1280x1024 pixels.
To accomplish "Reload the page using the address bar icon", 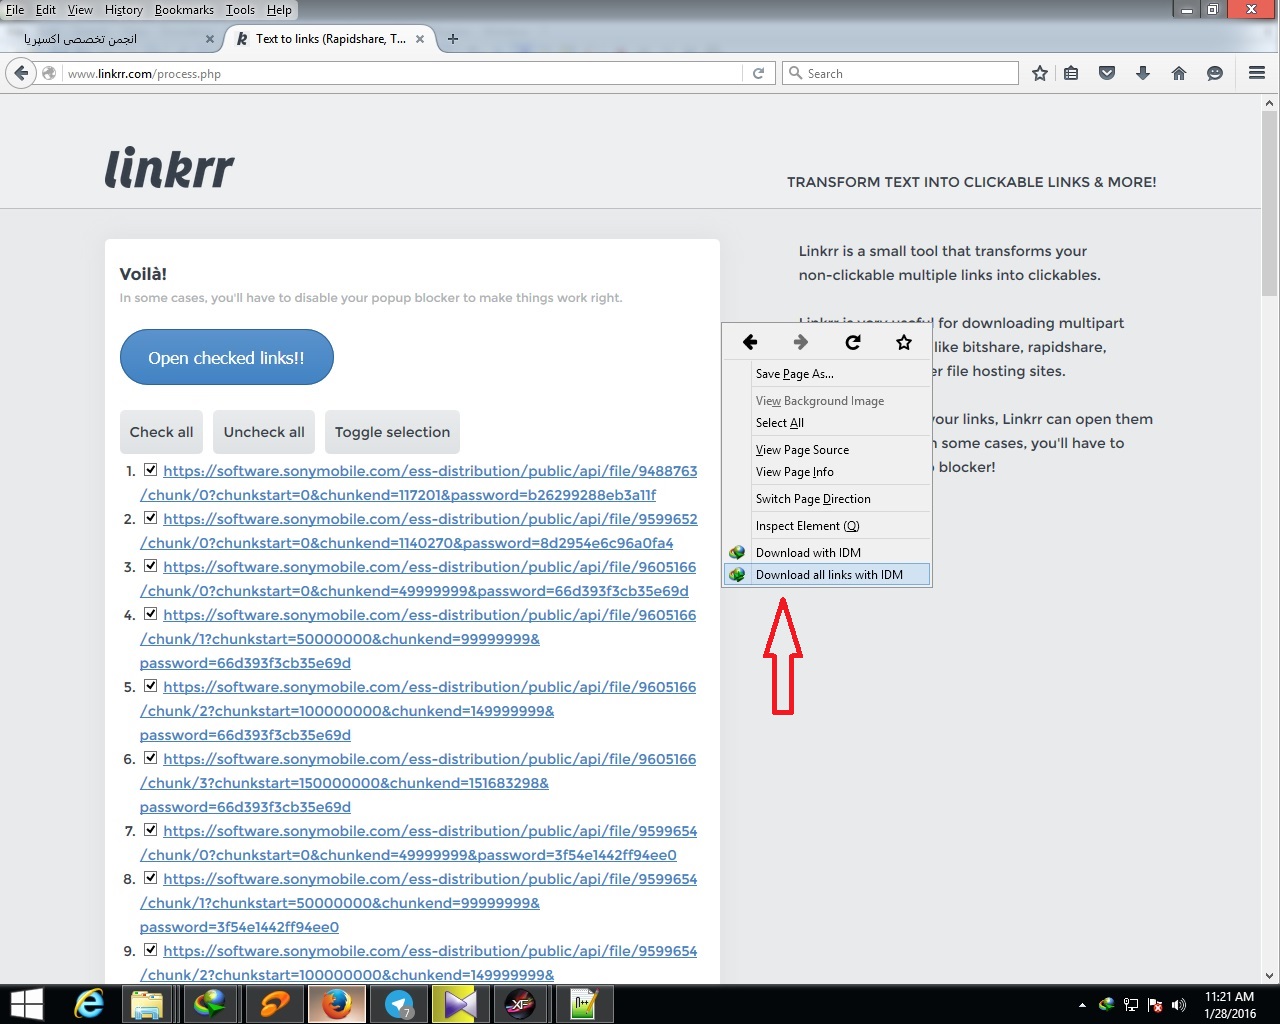I will (758, 73).
